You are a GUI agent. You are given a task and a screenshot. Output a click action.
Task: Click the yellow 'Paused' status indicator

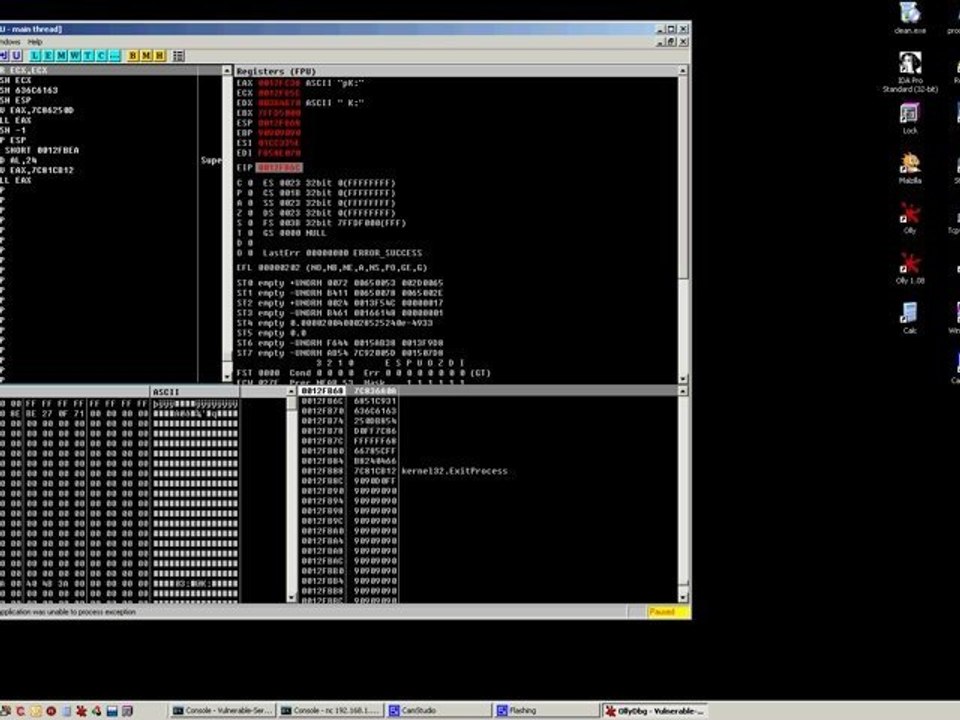coord(669,612)
